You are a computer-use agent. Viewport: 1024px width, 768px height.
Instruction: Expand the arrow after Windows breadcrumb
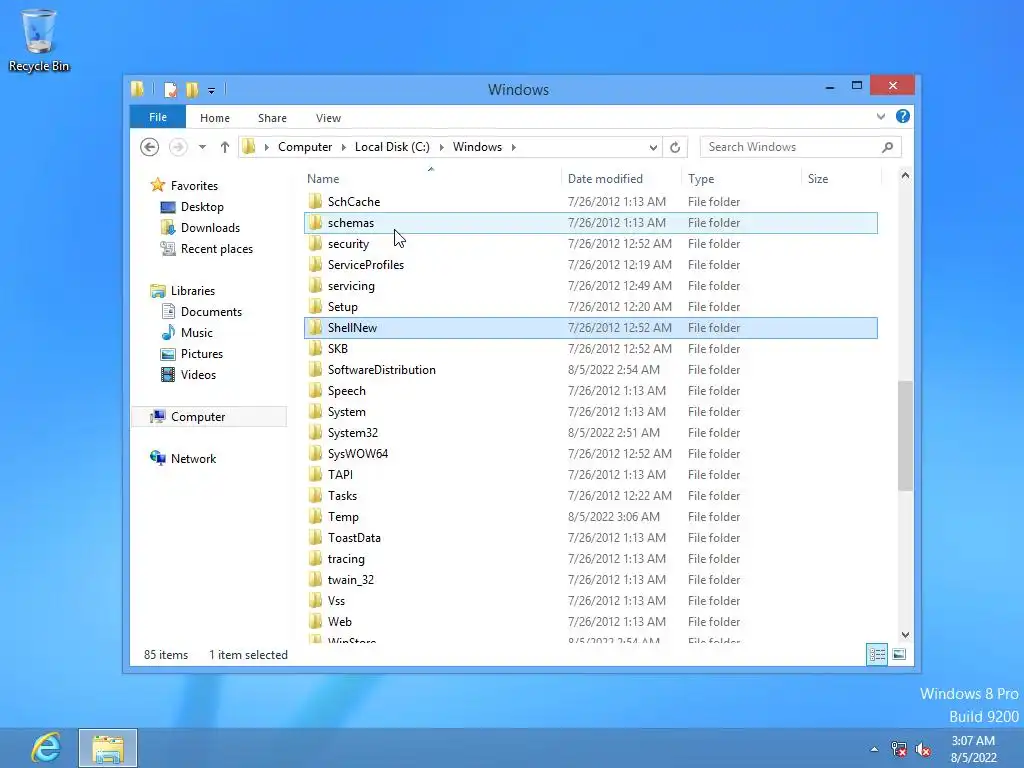[514, 147]
